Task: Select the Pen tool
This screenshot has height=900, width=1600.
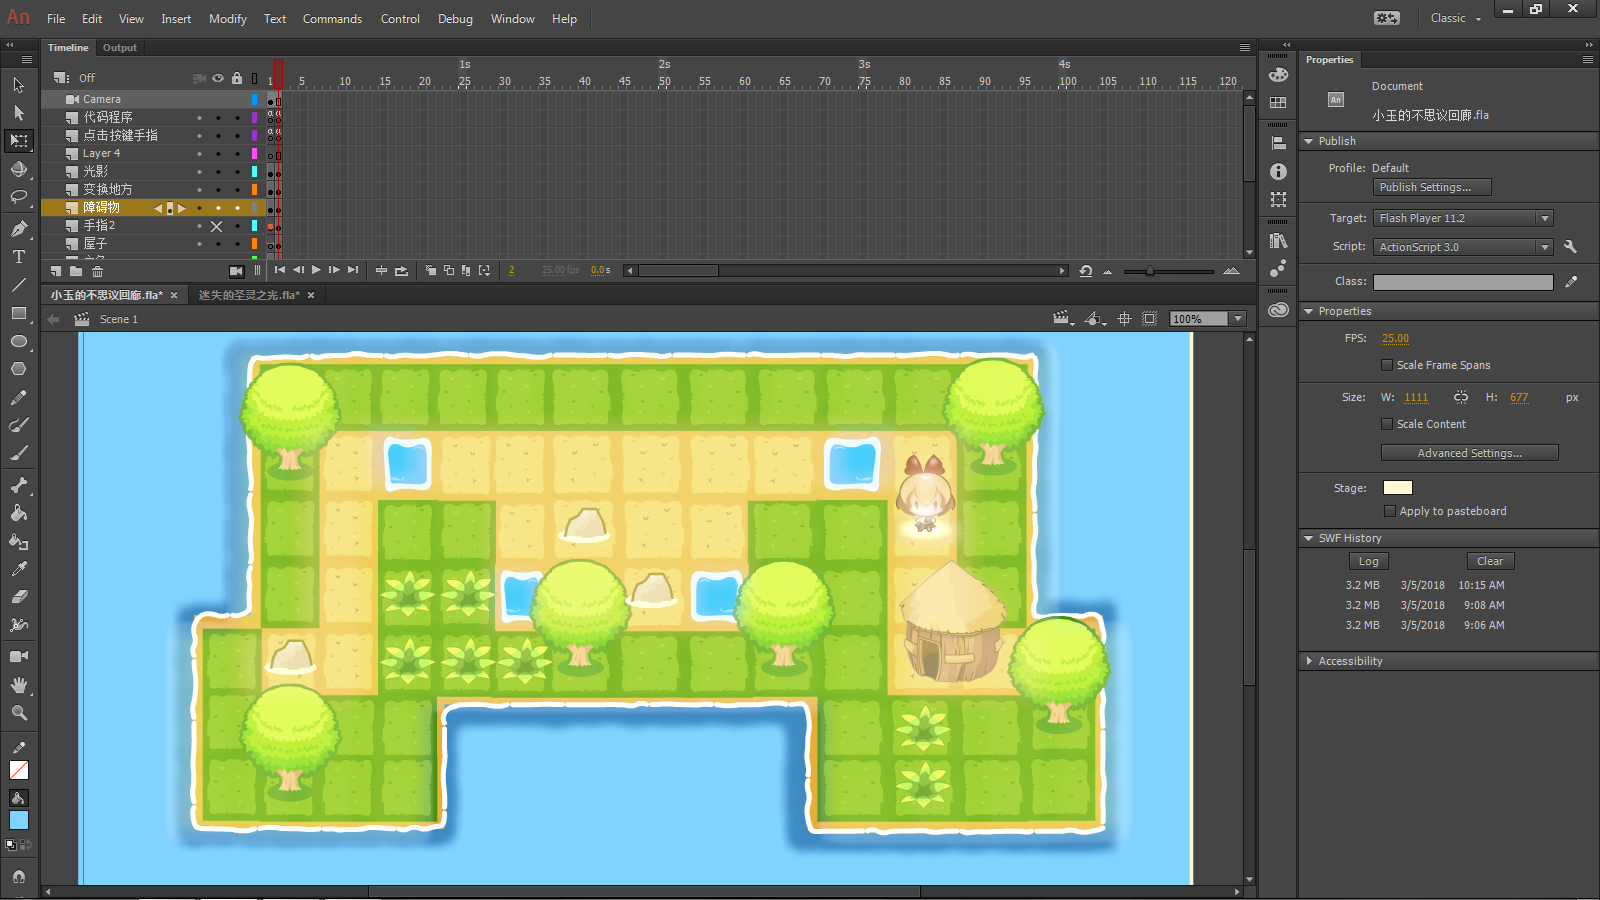Action: pos(18,229)
